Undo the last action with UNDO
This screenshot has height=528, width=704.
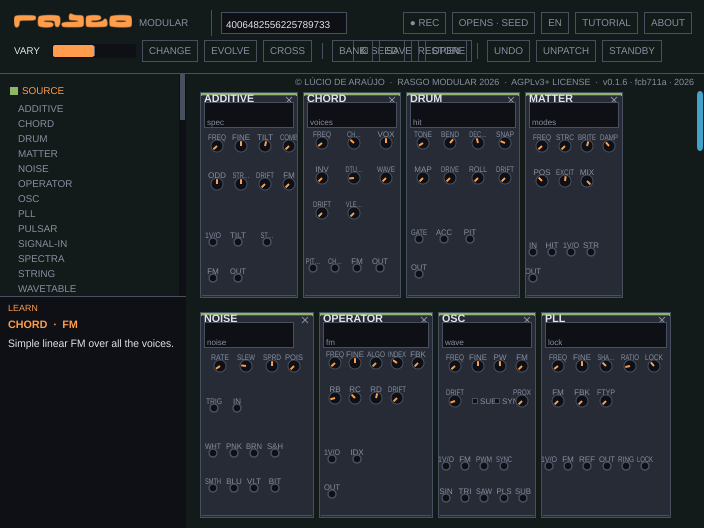[508, 51]
